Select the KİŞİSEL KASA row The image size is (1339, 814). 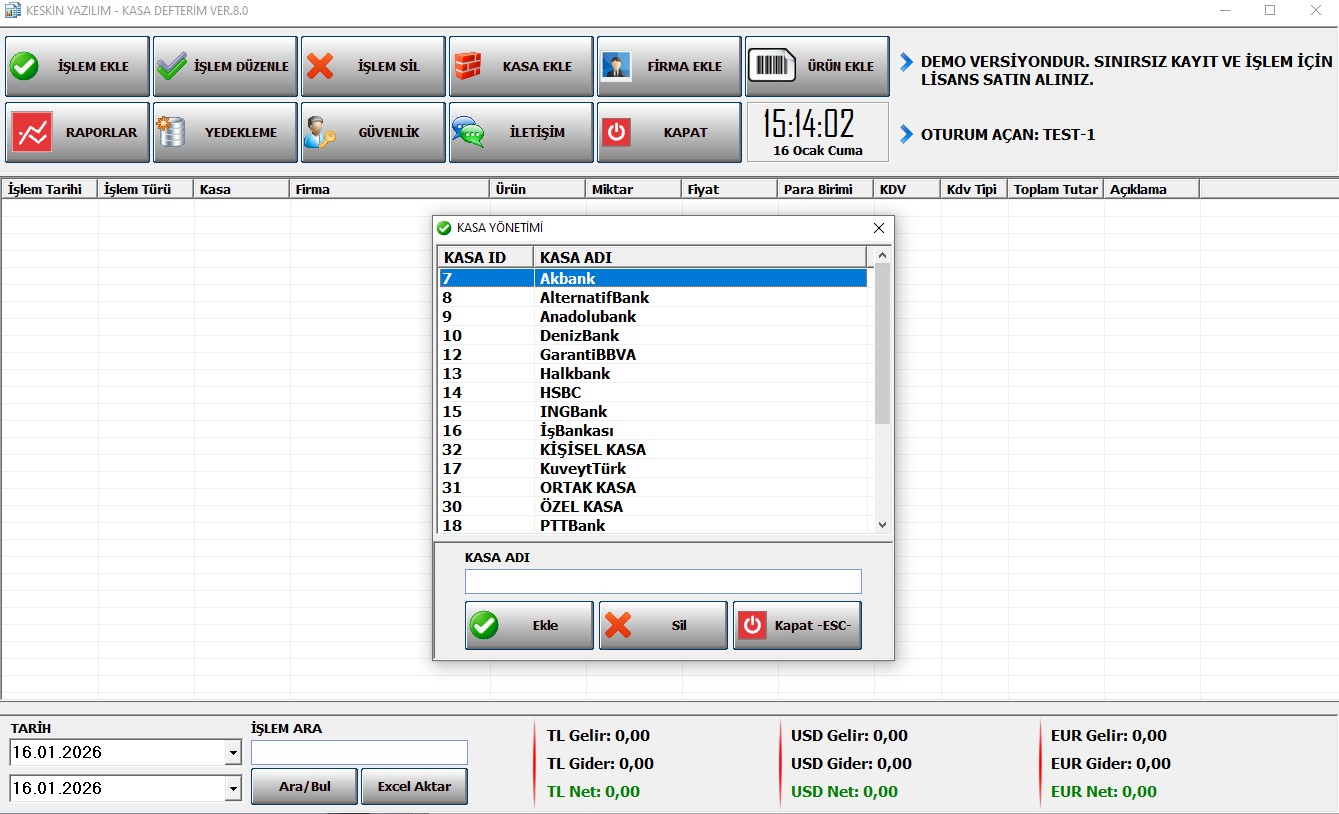592,450
